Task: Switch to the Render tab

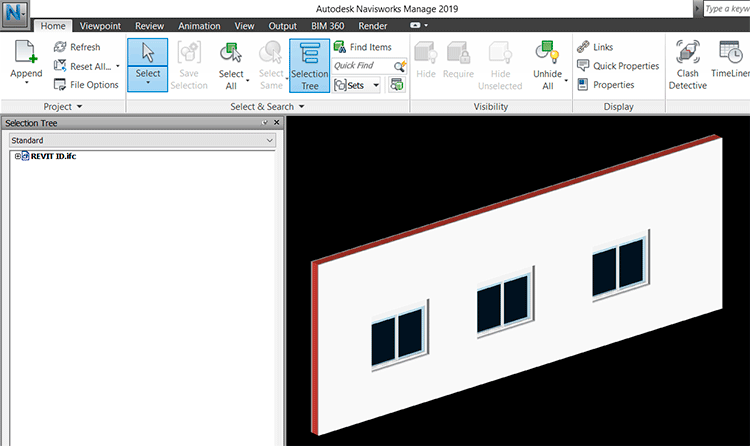Action: click(373, 26)
